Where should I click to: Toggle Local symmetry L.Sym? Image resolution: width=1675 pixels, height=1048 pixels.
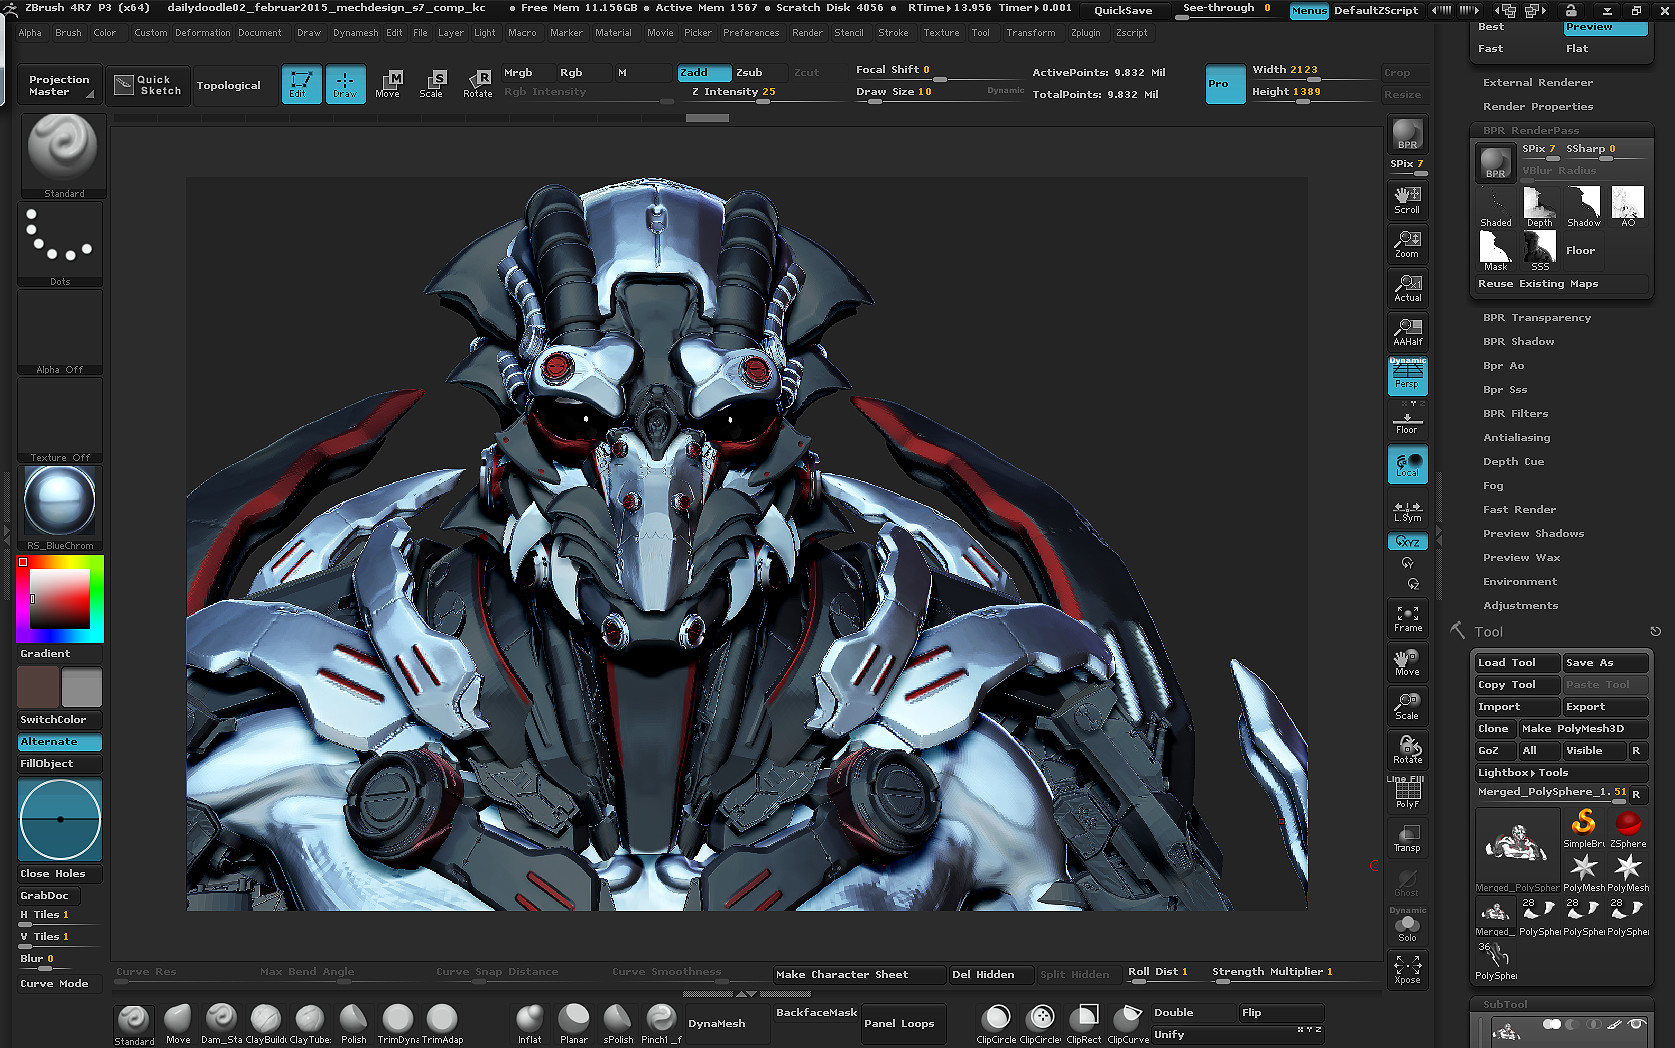(x=1407, y=511)
